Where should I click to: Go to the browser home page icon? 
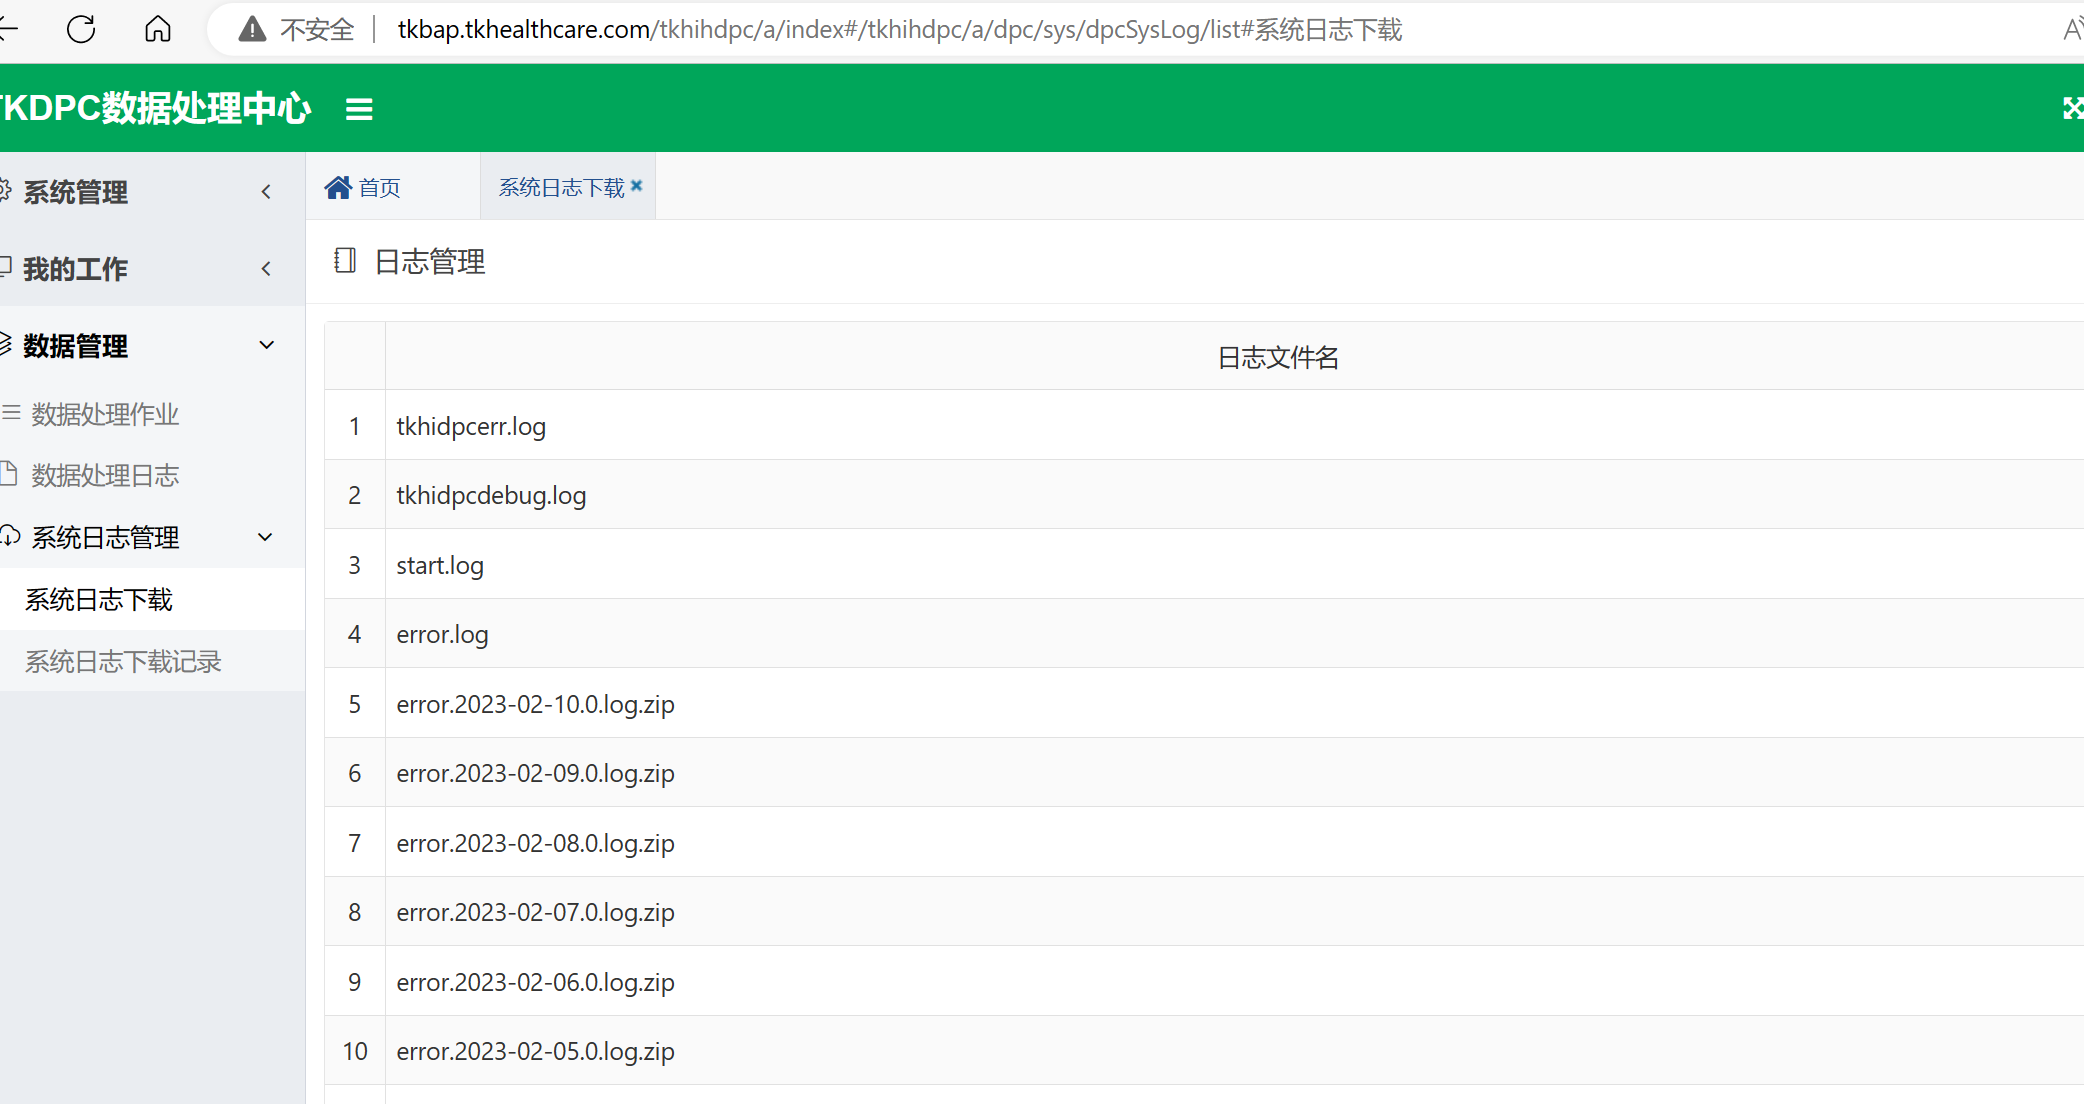point(158,29)
